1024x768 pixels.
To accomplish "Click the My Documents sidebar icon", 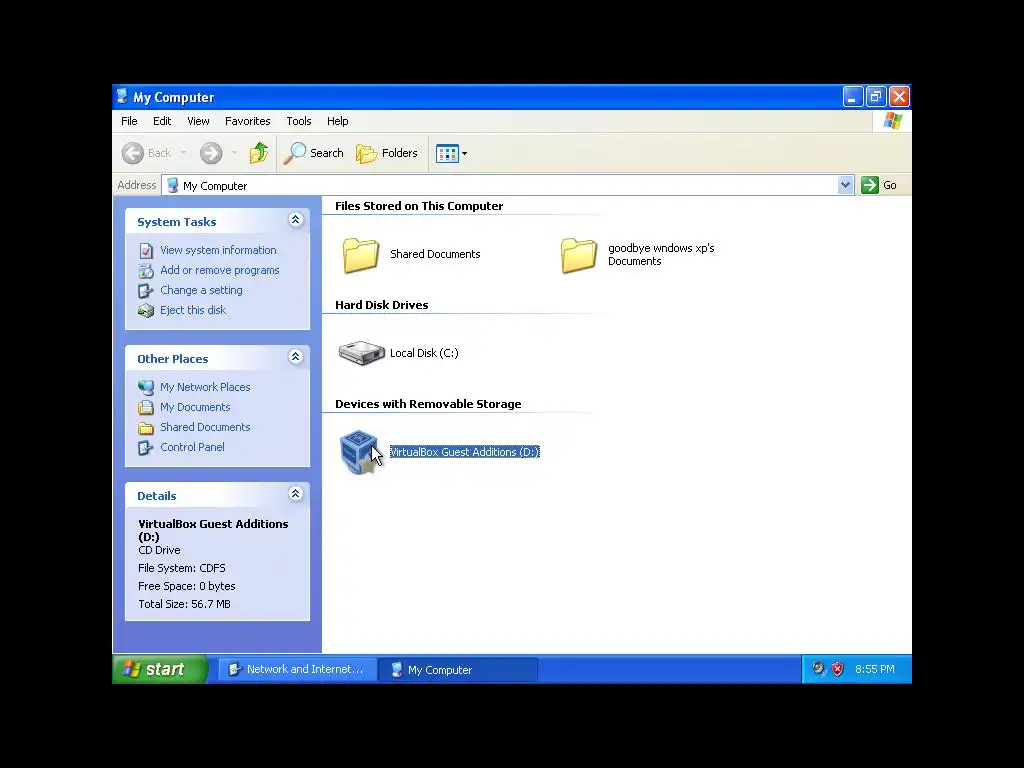I will click(146, 408).
